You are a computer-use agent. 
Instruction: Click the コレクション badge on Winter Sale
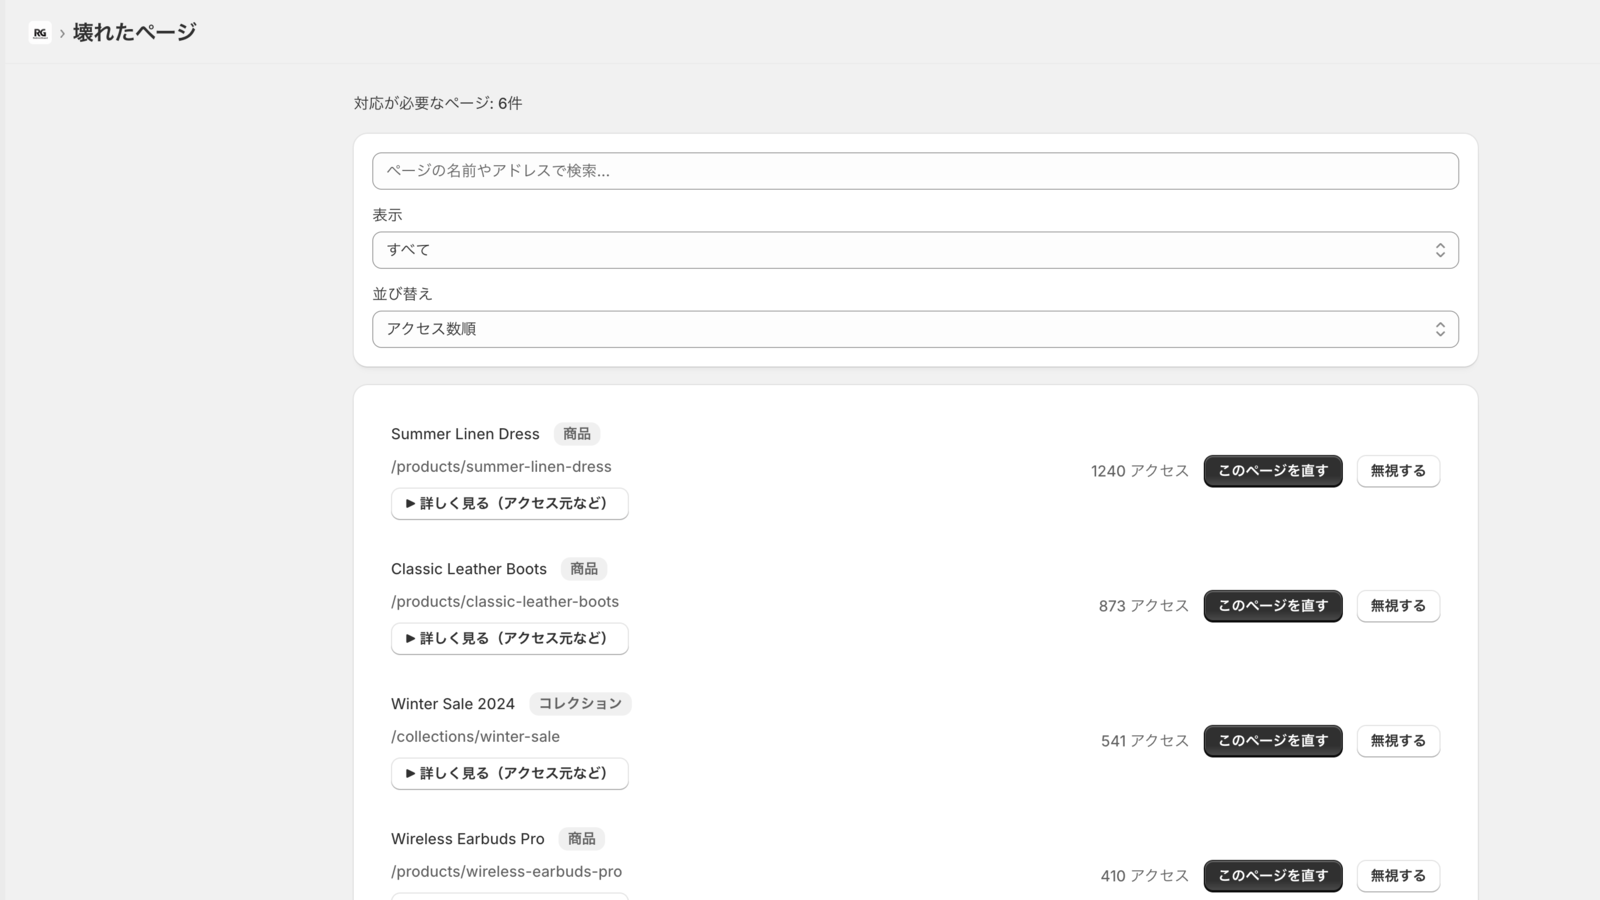(580, 704)
